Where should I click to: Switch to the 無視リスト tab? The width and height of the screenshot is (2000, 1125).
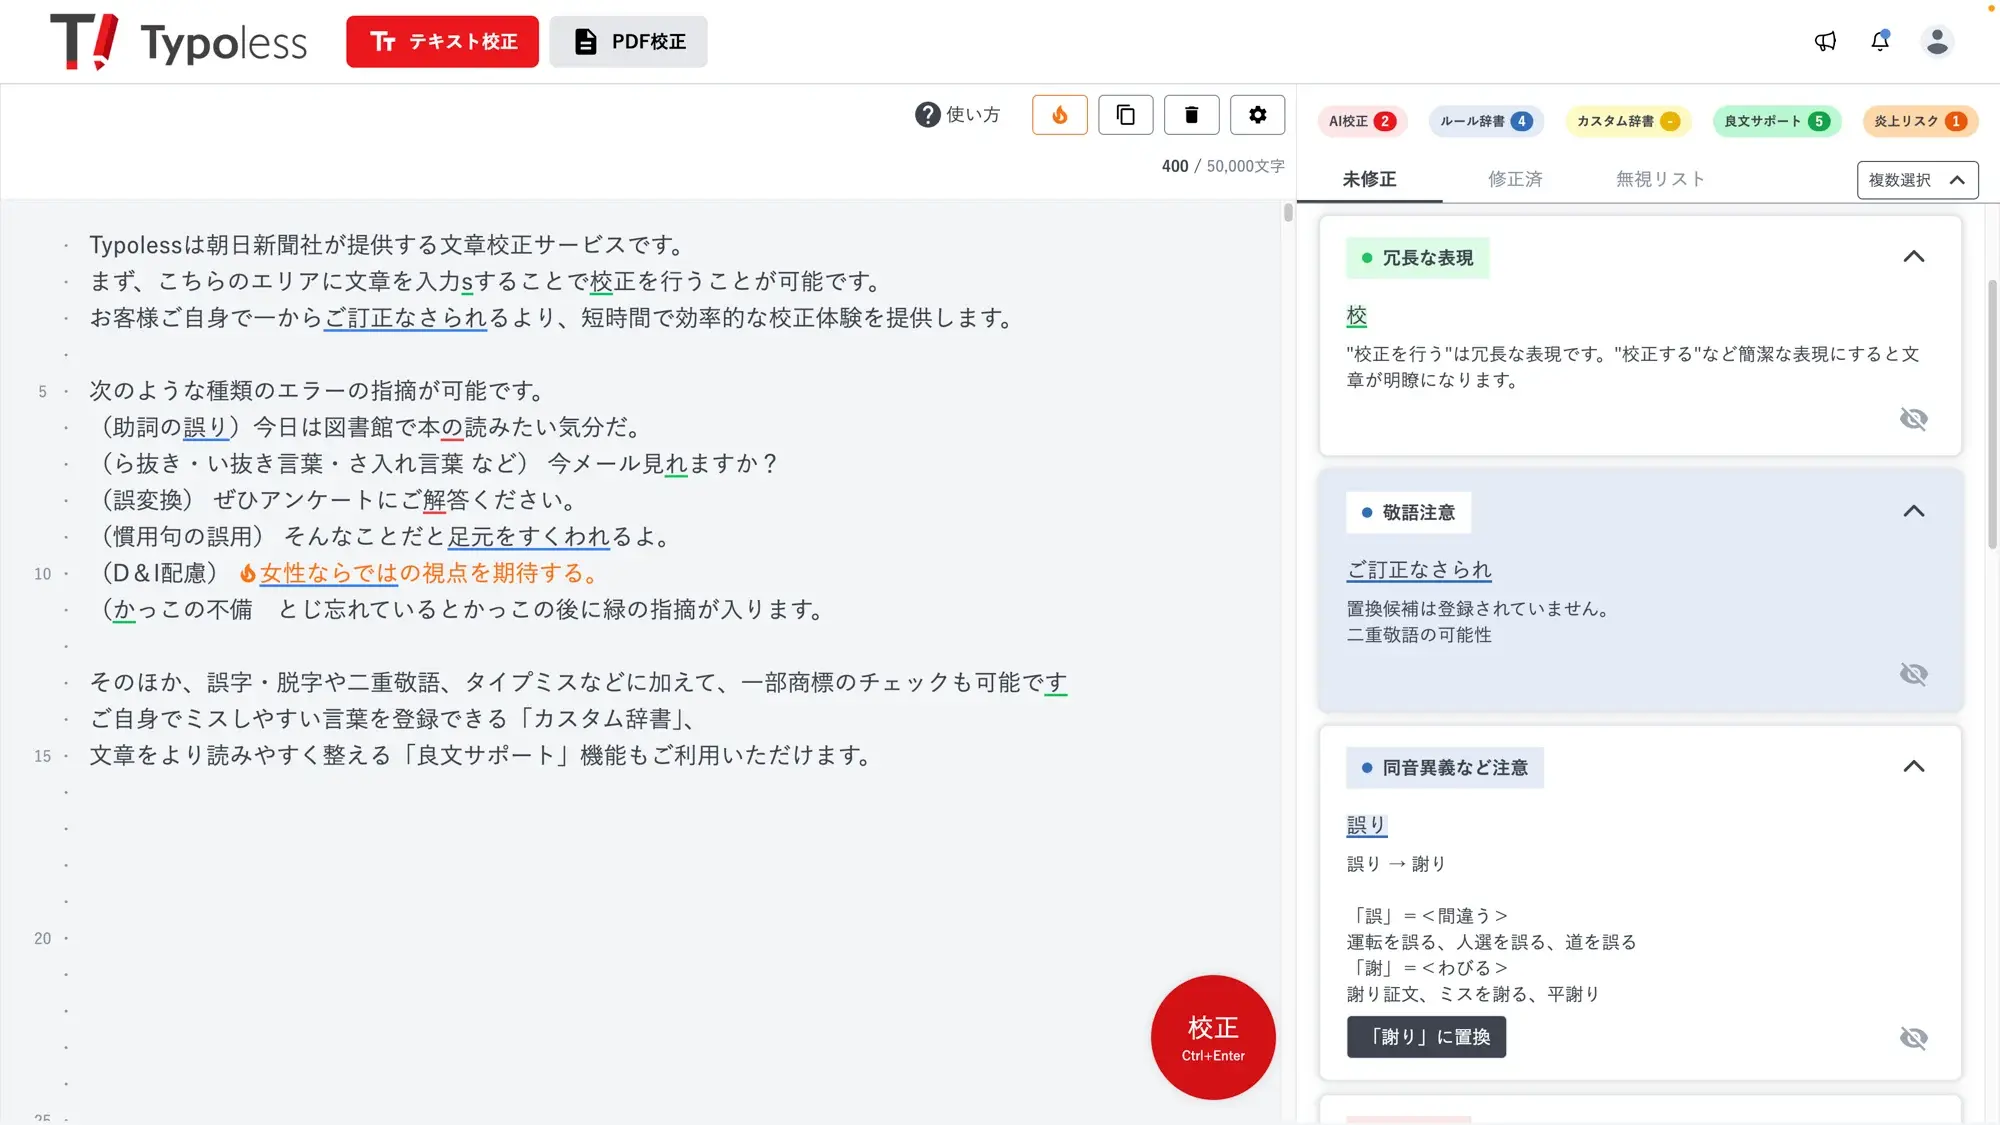pyautogui.click(x=1660, y=179)
